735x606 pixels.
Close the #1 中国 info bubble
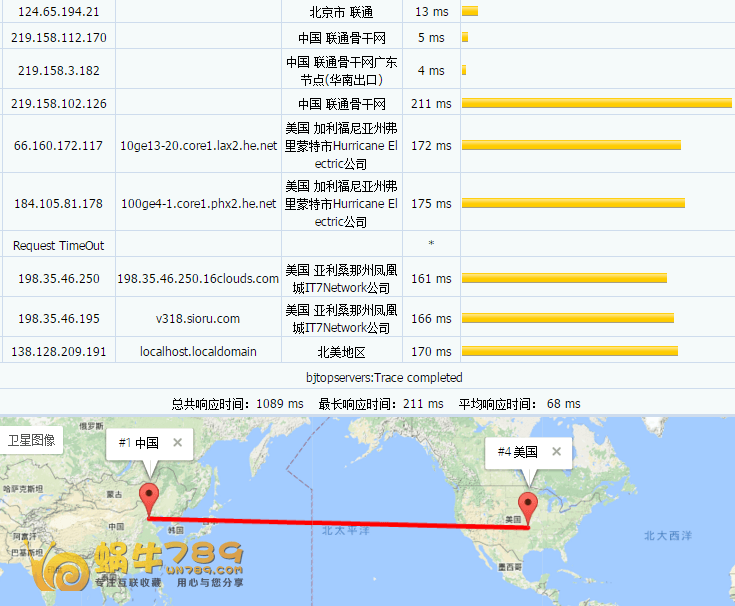[x=177, y=442]
